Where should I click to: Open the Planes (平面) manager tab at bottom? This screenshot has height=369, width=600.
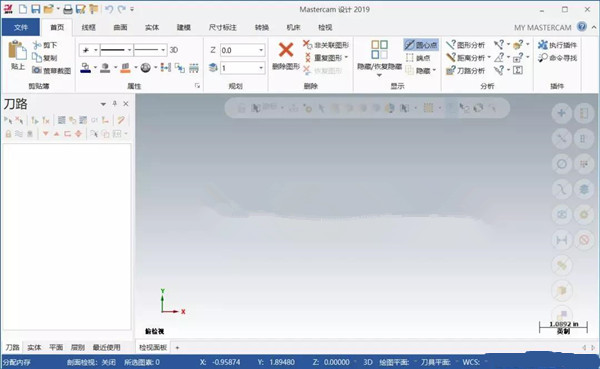pyautogui.click(x=56, y=347)
